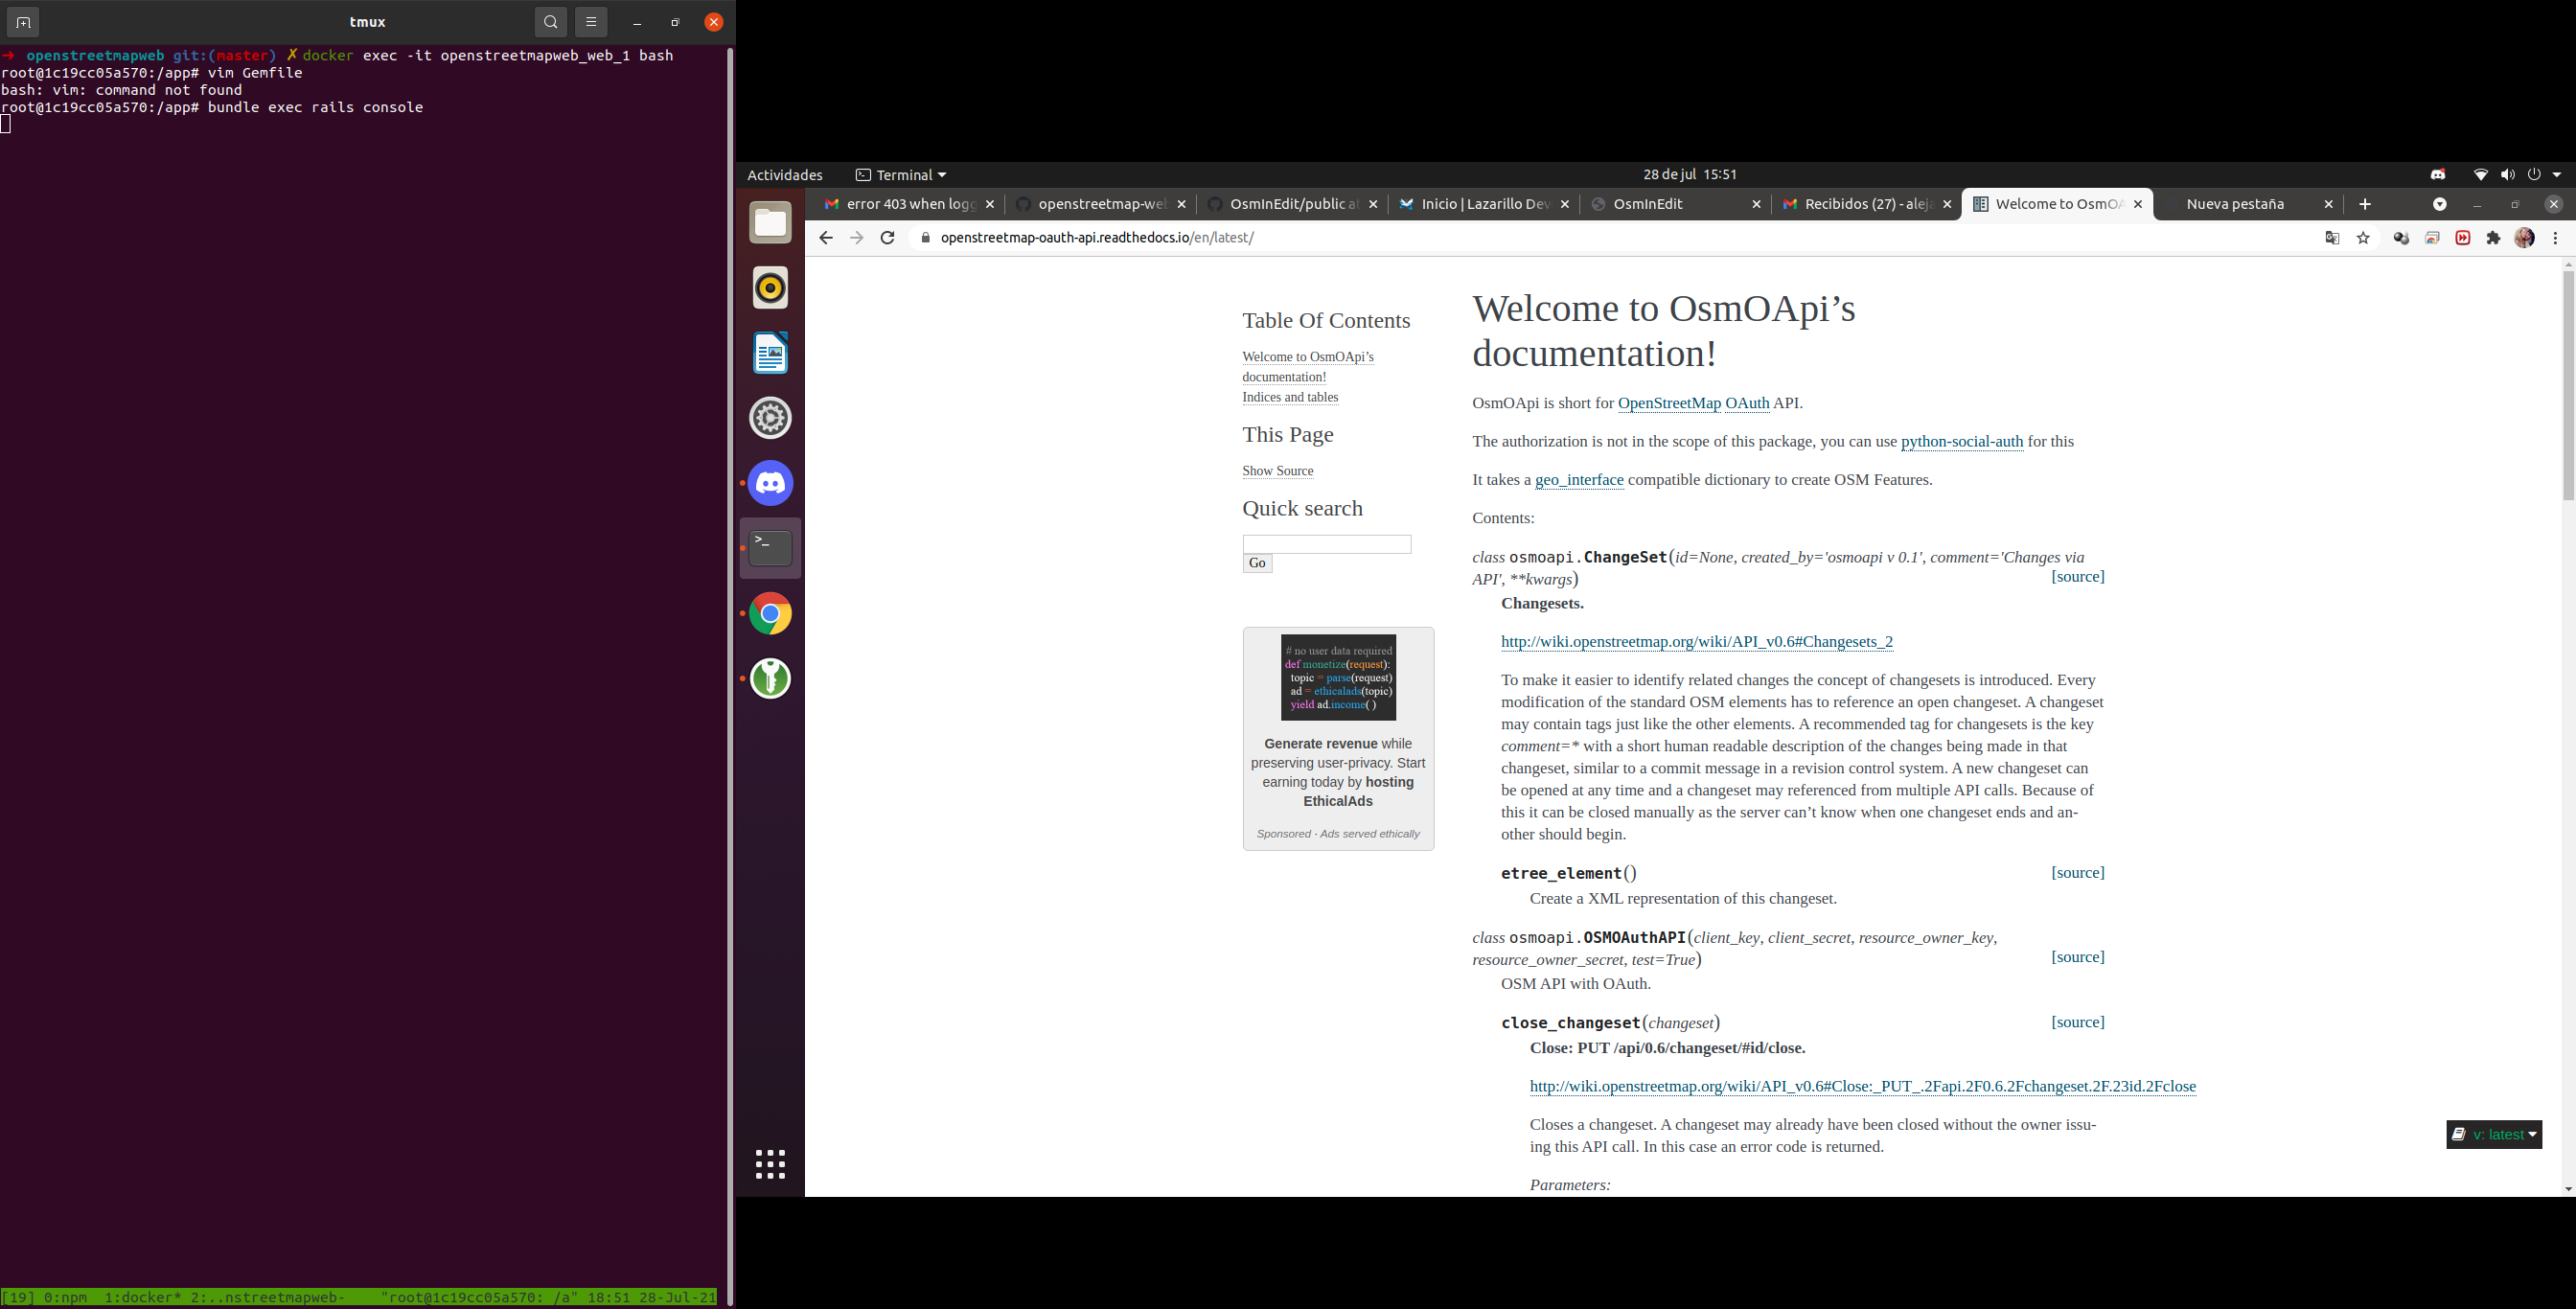Click 'Welcome to OsmOApi's documentation!' TOC link

1308,367
